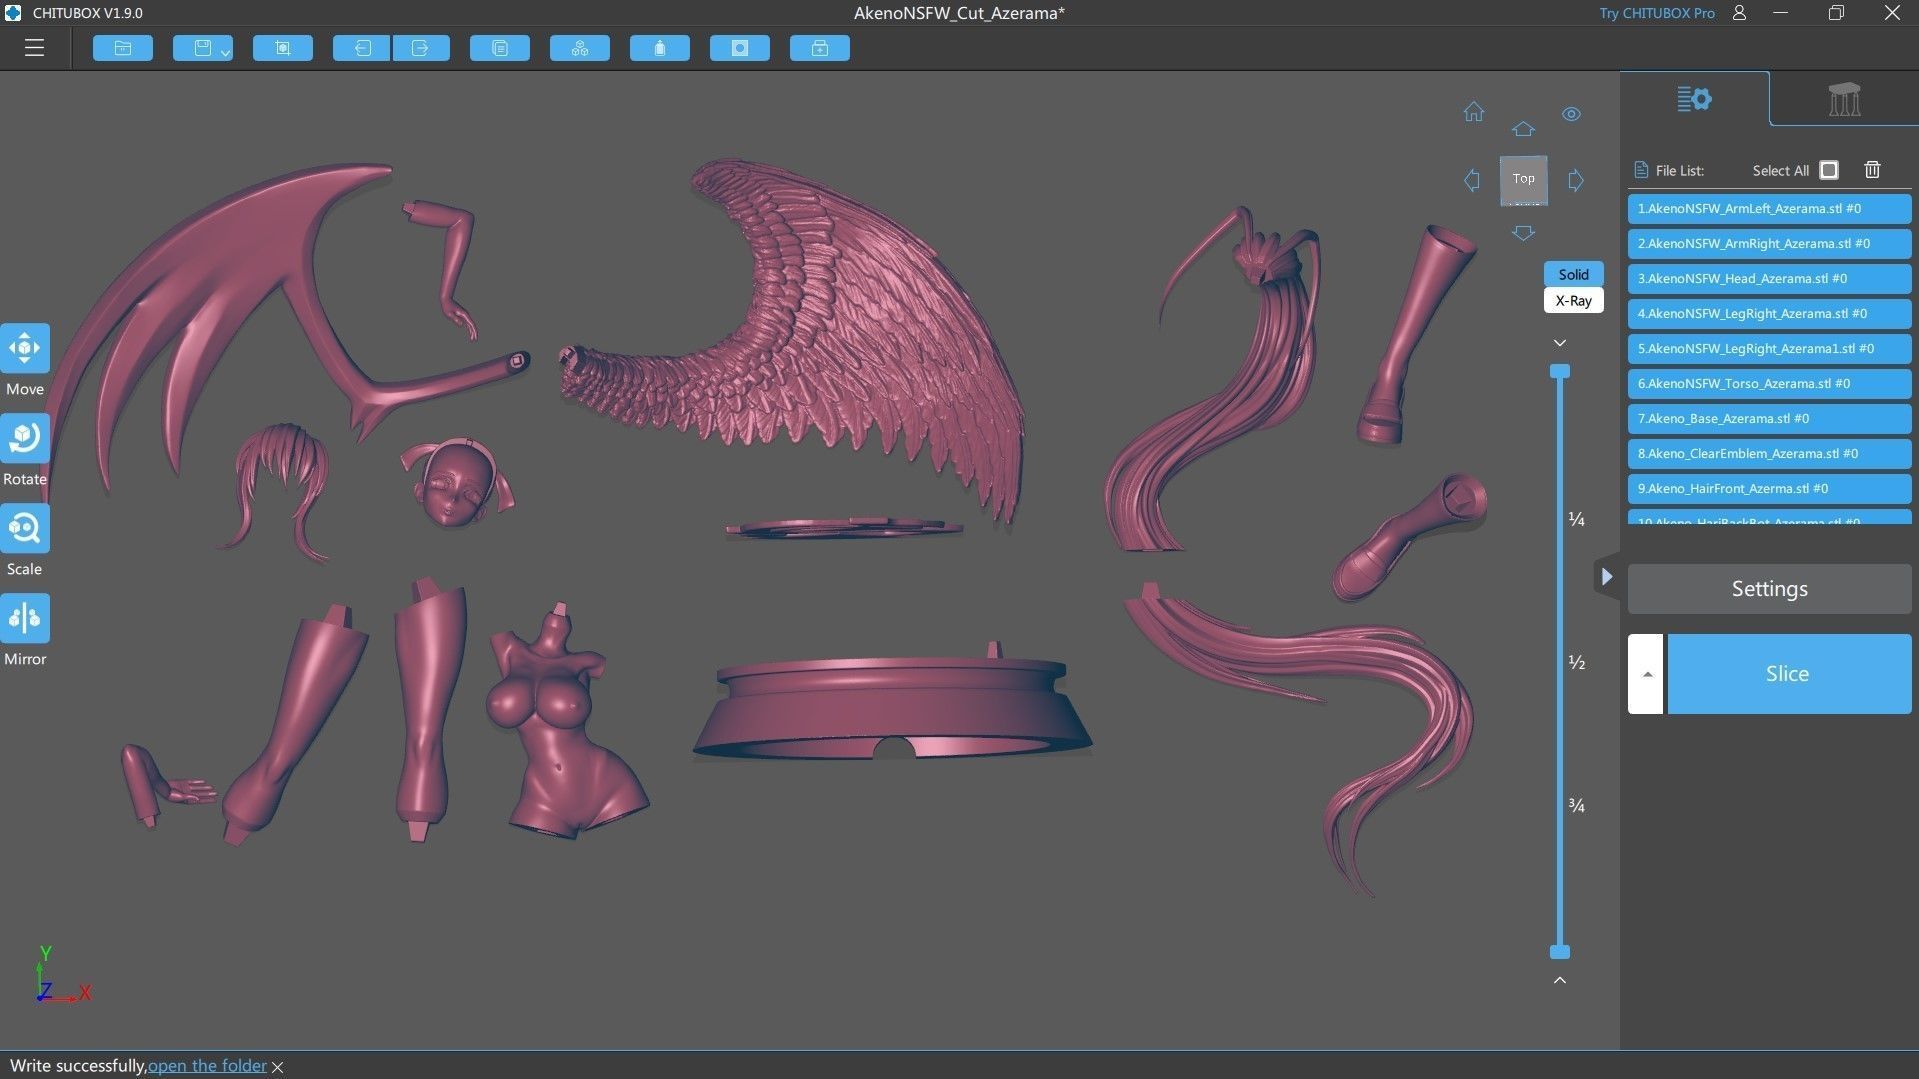
Task: Toggle the eye perspective view icon
Action: pos(1571,114)
